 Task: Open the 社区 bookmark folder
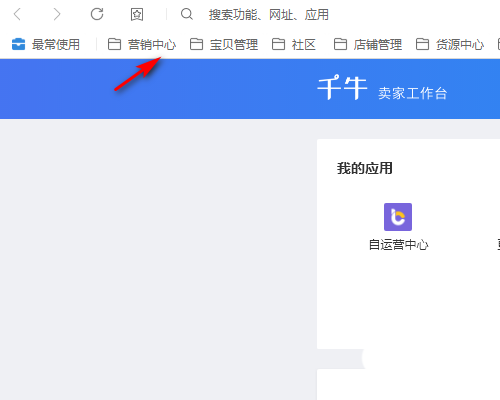[294, 44]
